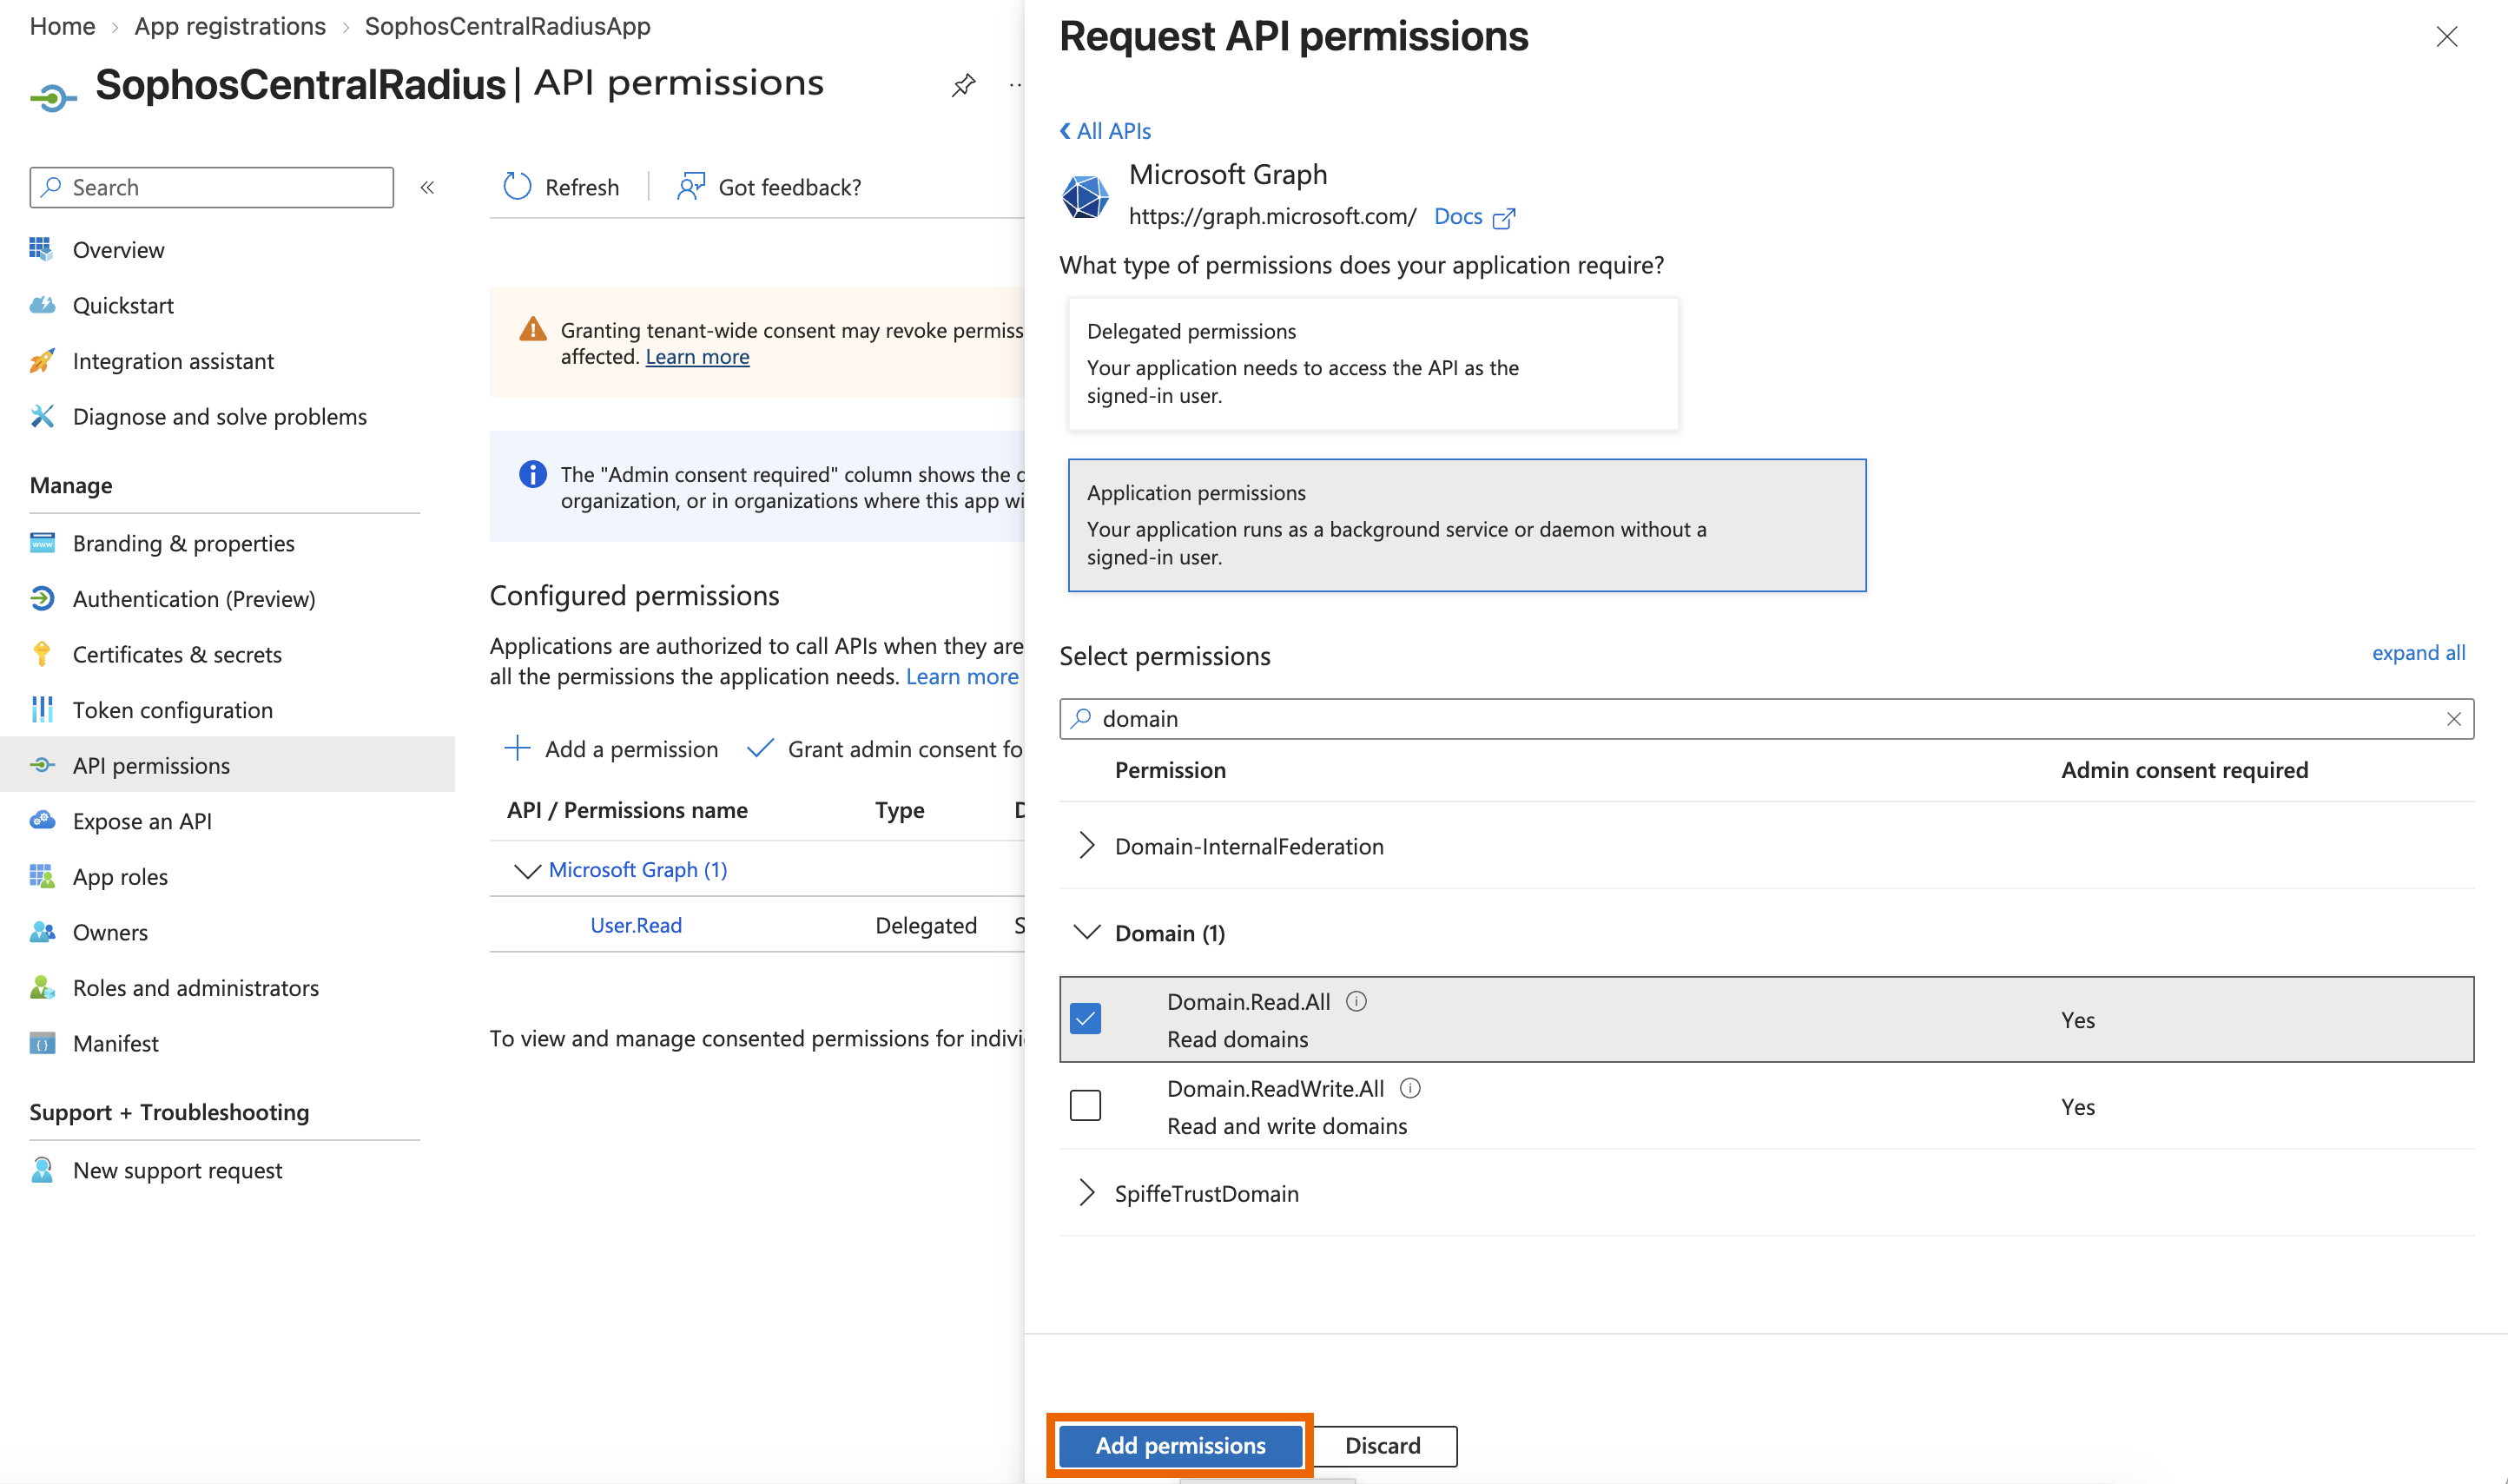2508x1484 pixels.
Task: Click the plus icon of Add a permission
Action: [517, 748]
